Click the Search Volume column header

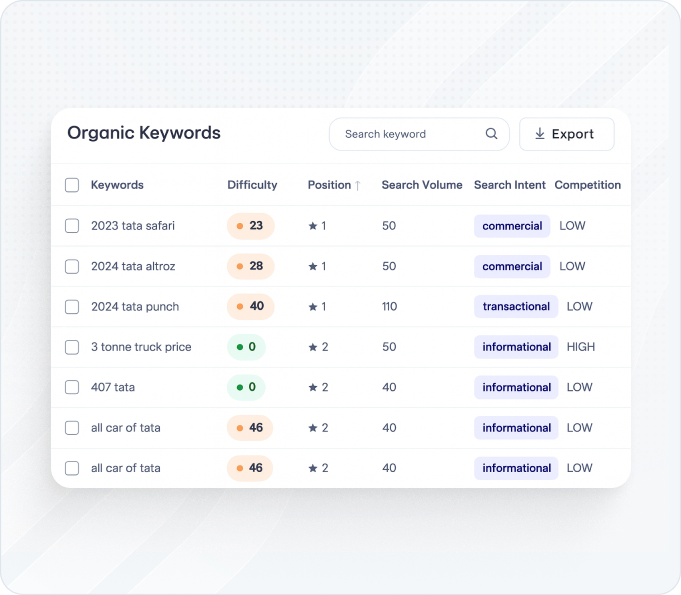click(421, 185)
